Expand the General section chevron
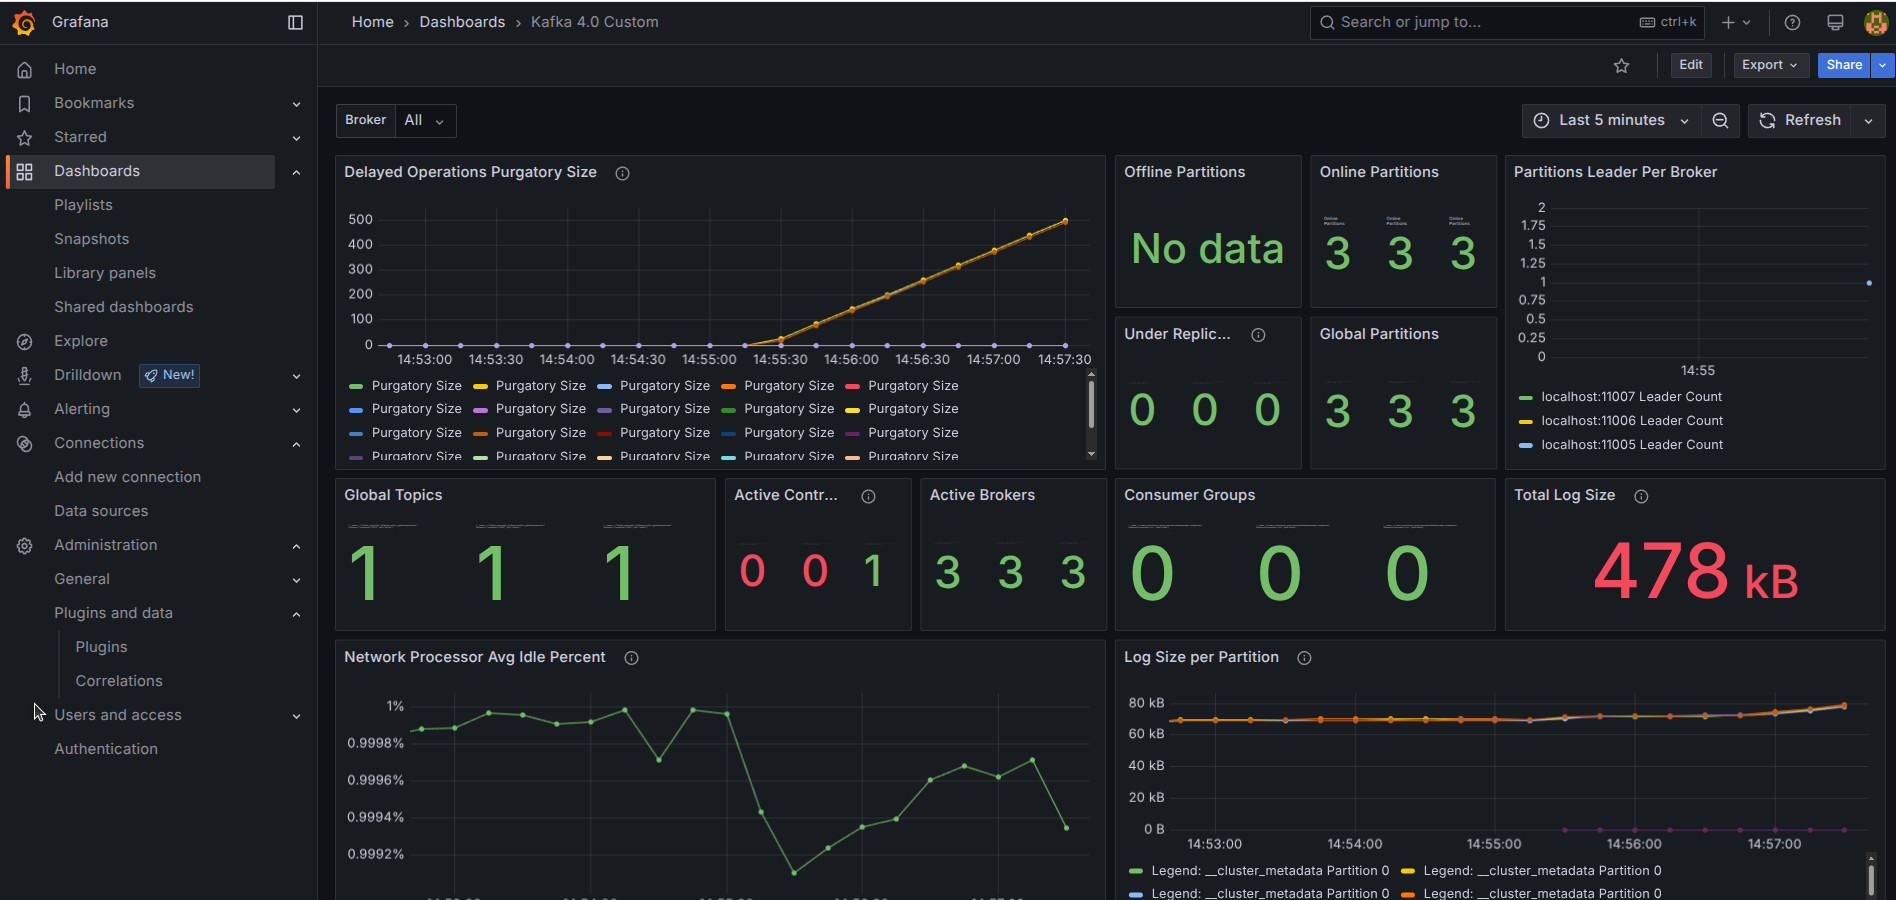The image size is (1896, 900). (296, 580)
